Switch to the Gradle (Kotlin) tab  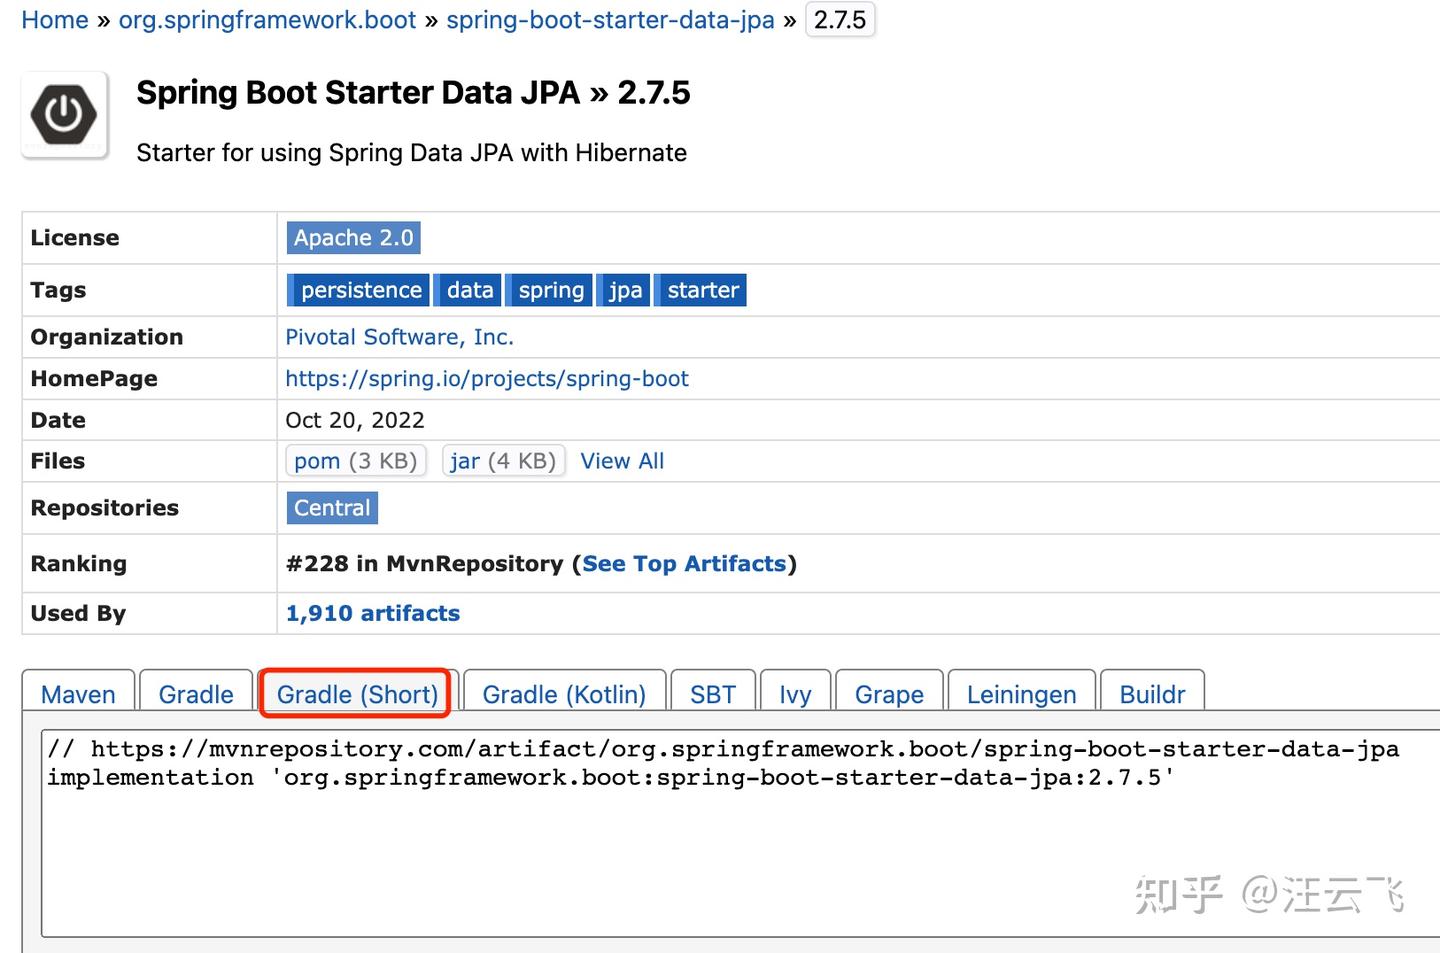tap(564, 694)
